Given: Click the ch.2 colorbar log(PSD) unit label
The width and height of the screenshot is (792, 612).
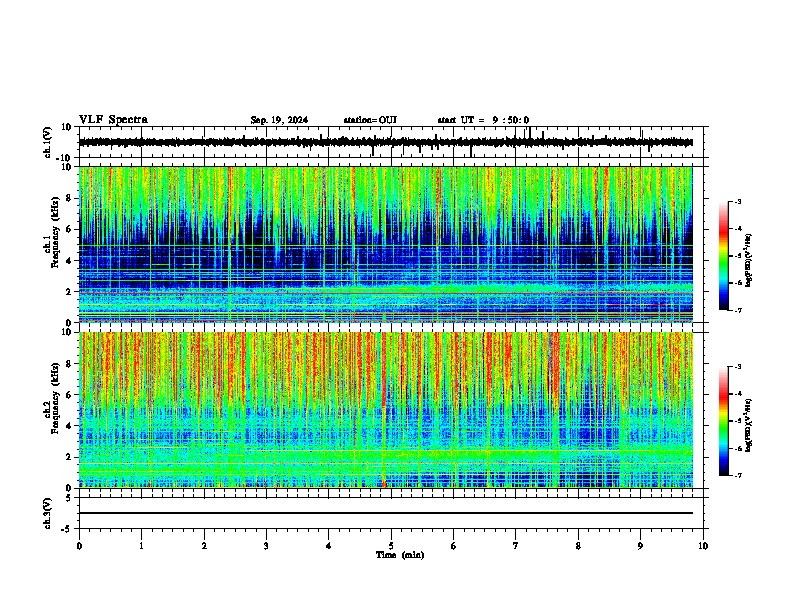Looking at the screenshot, I should pos(749,426).
